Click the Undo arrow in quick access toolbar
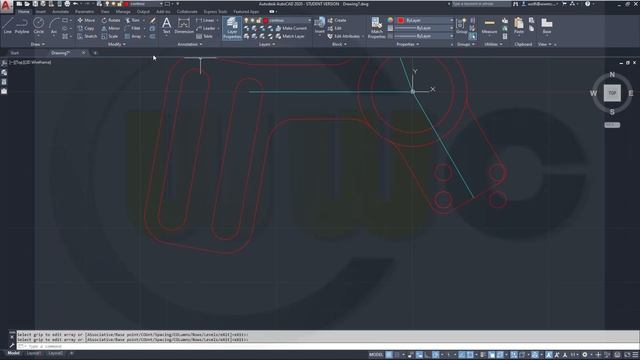Image resolution: width=640 pixels, height=360 pixels. (x=76, y=4)
